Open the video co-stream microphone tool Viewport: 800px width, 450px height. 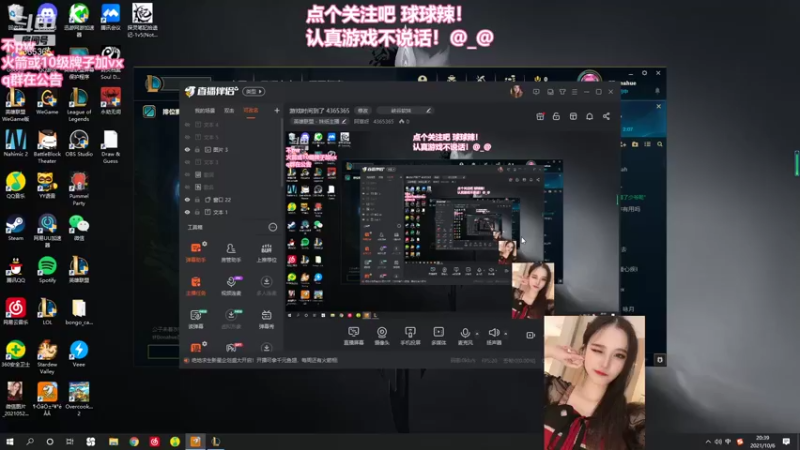click(x=231, y=286)
